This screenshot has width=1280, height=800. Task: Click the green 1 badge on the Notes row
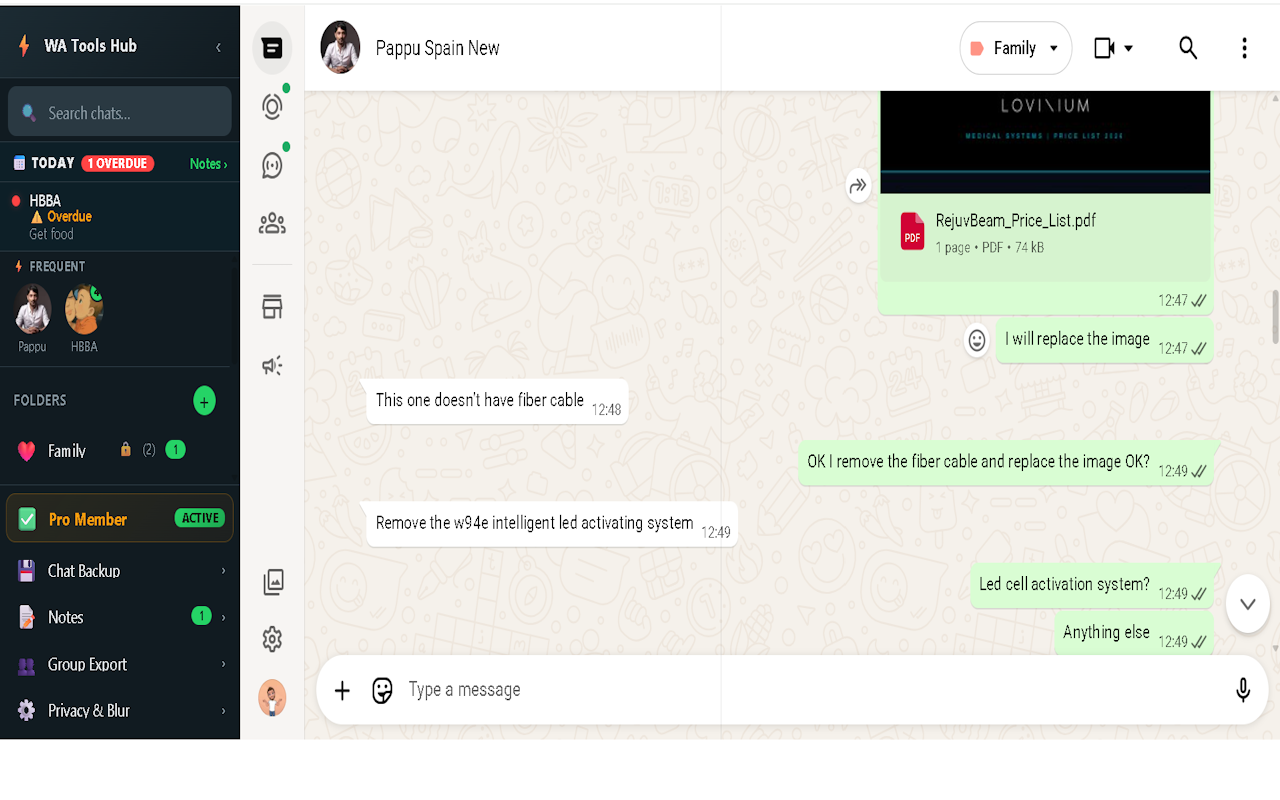201,616
